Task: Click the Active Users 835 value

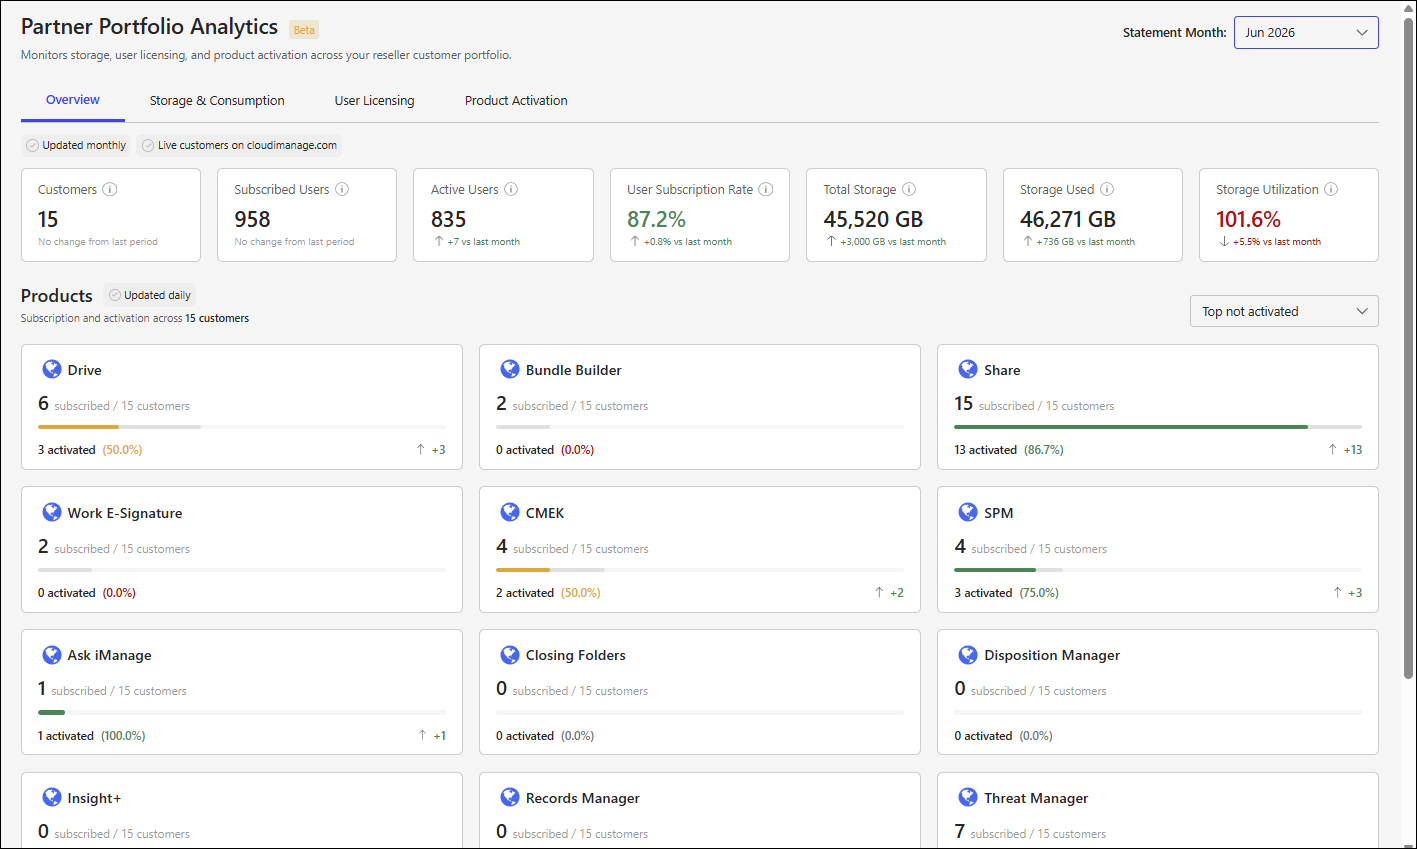Action: [449, 219]
